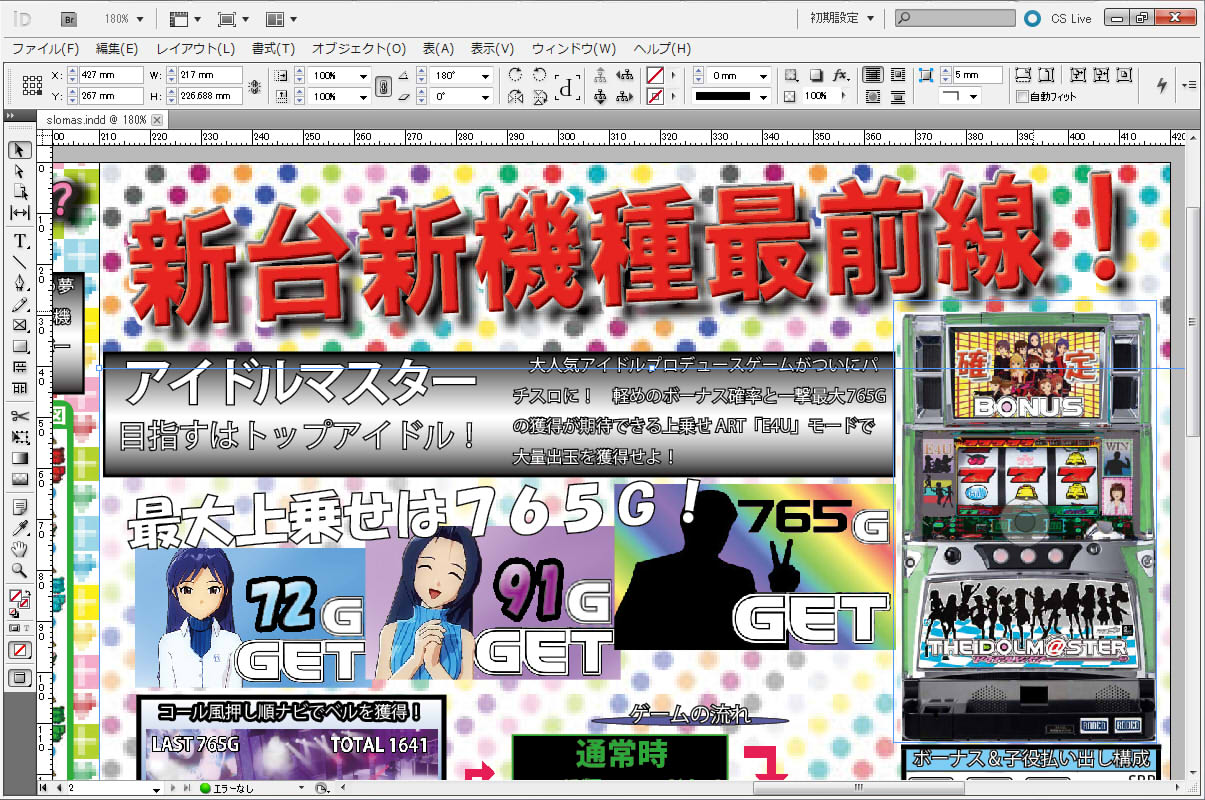Open scale X percentage dropdown
Image resolution: width=1205 pixels, height=800 pixels.
364,75
